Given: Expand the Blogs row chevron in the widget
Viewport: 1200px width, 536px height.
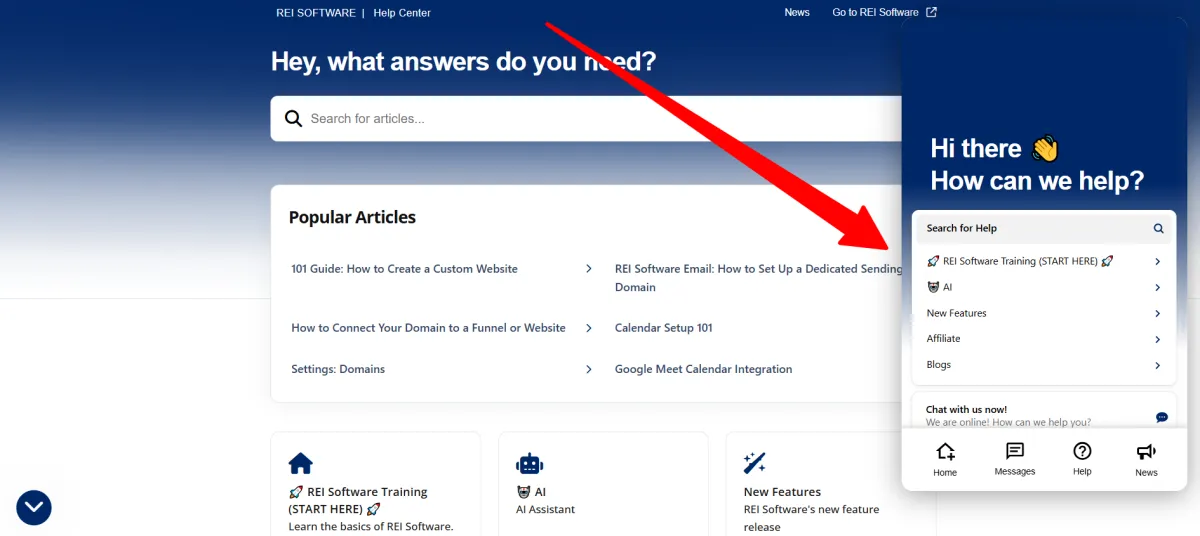Looking at the screenshot, I should [x=1157, y=366].
